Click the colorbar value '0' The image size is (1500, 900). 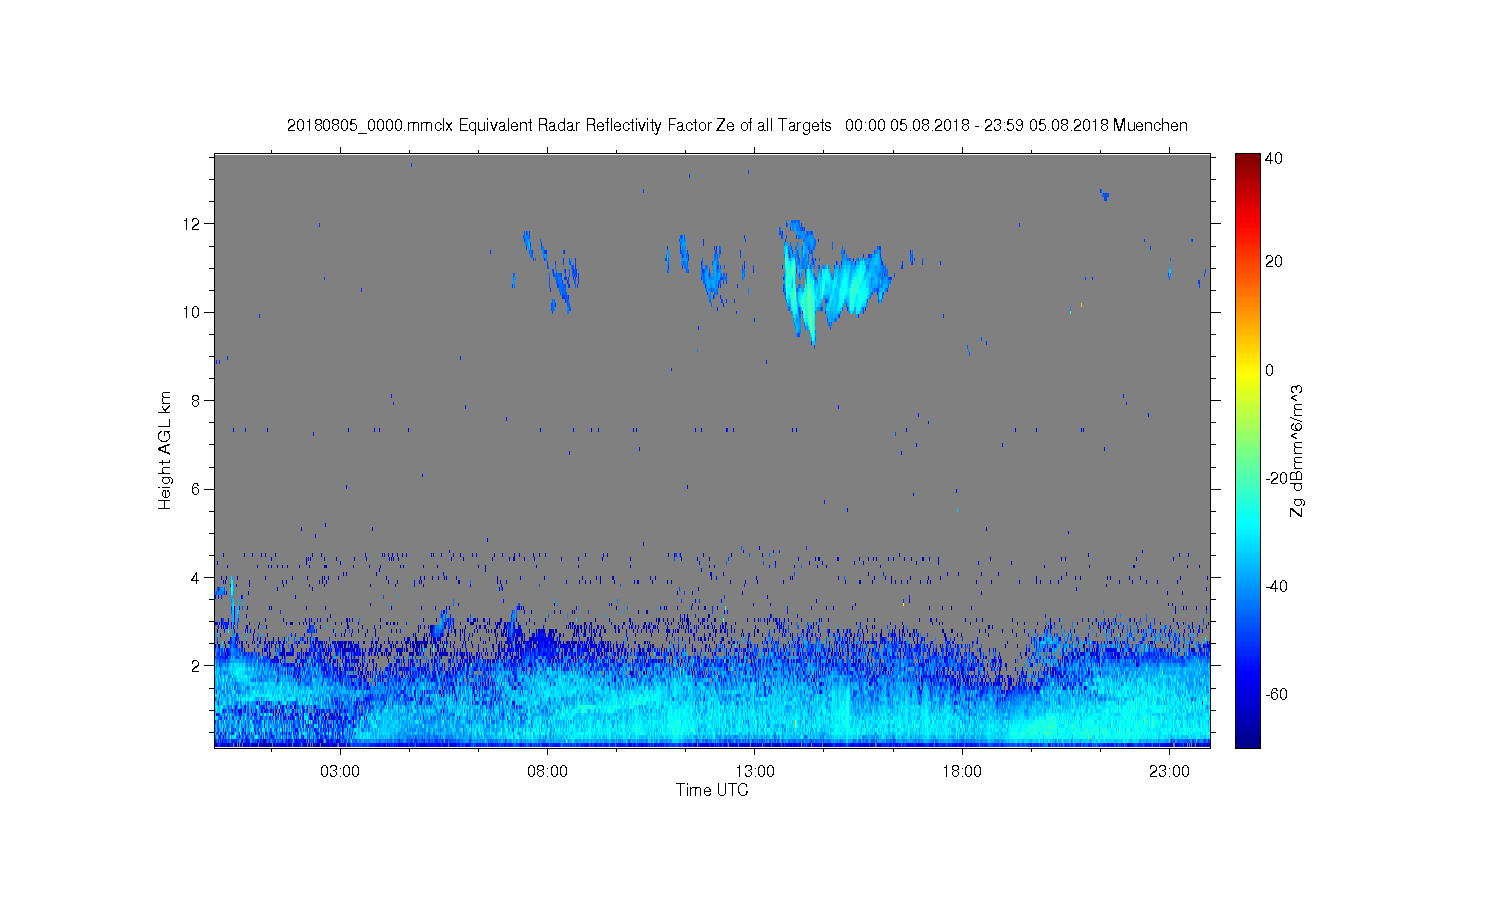[1270, 370]
